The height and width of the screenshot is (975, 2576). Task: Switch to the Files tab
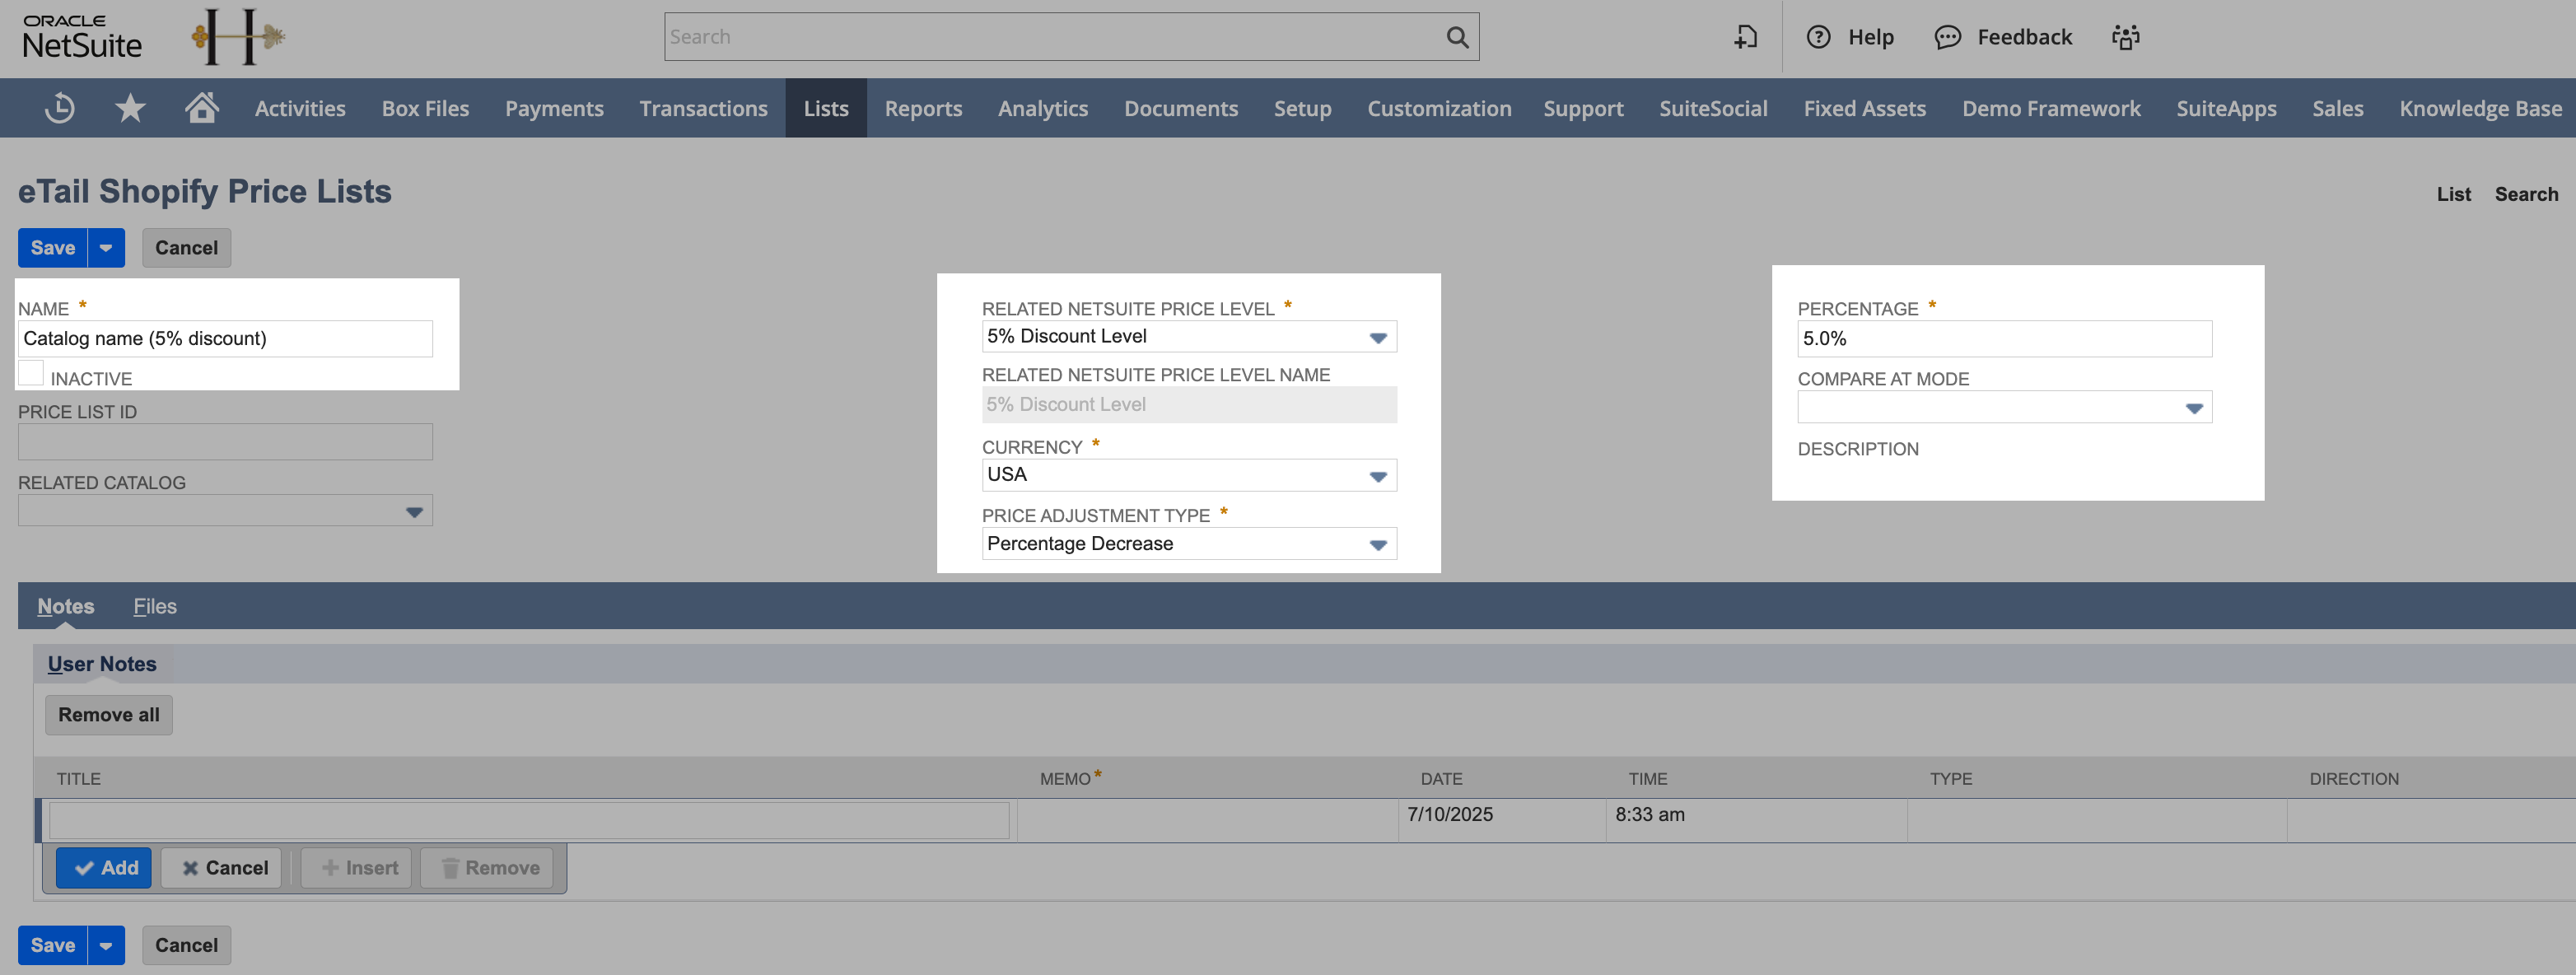pos(155,606)
